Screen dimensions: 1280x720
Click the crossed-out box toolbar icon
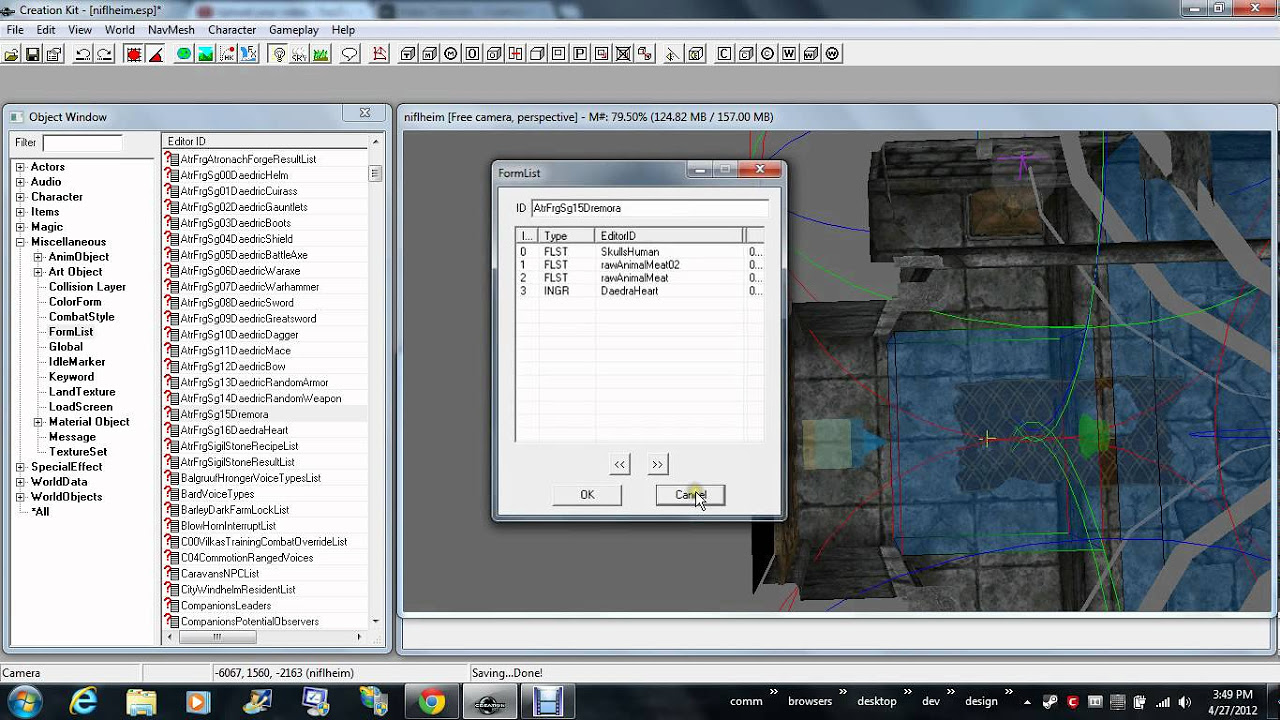tap(623, 54)
